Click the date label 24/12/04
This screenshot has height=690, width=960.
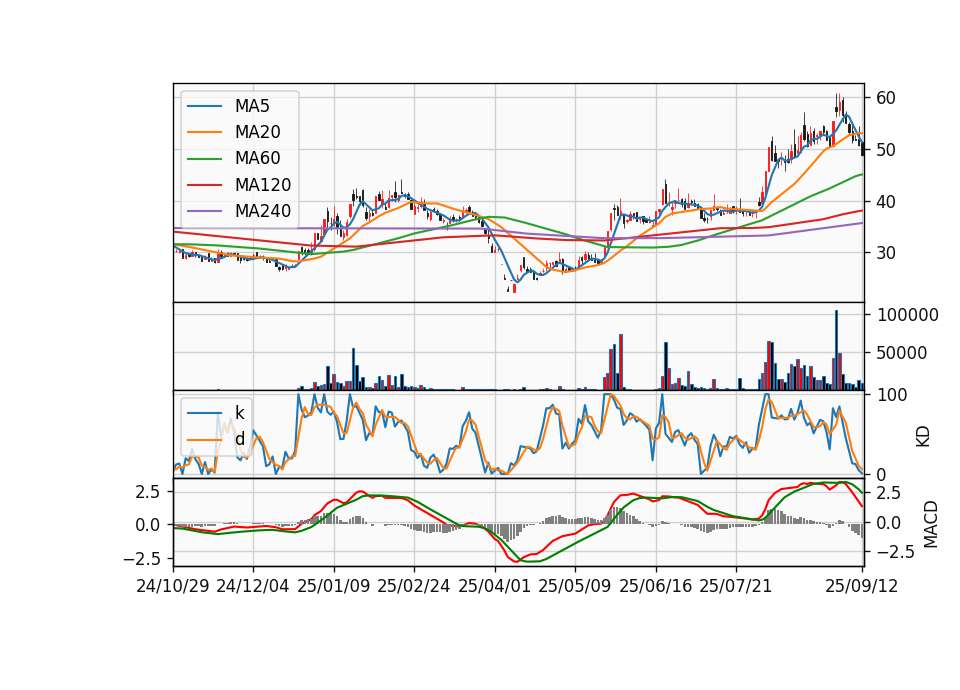pyautogui.click(x=253, y=586)
